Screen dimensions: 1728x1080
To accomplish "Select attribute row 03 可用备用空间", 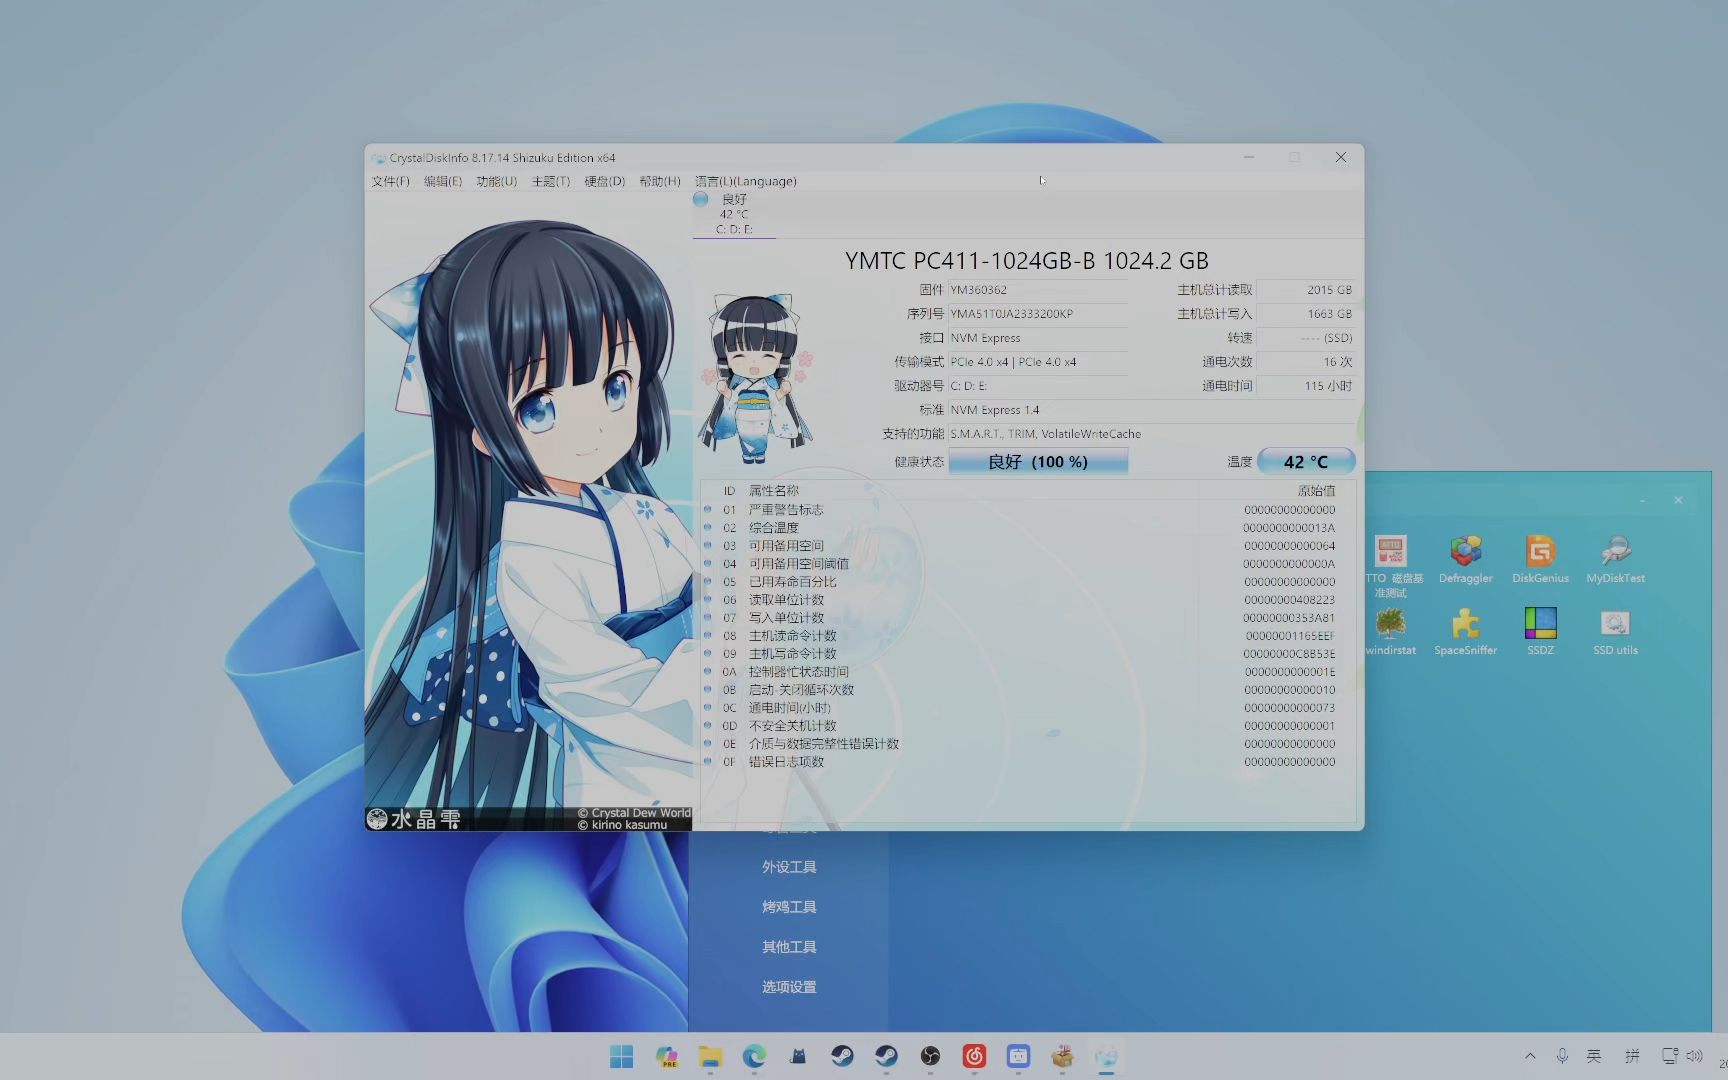I will tap(1027, 546).
